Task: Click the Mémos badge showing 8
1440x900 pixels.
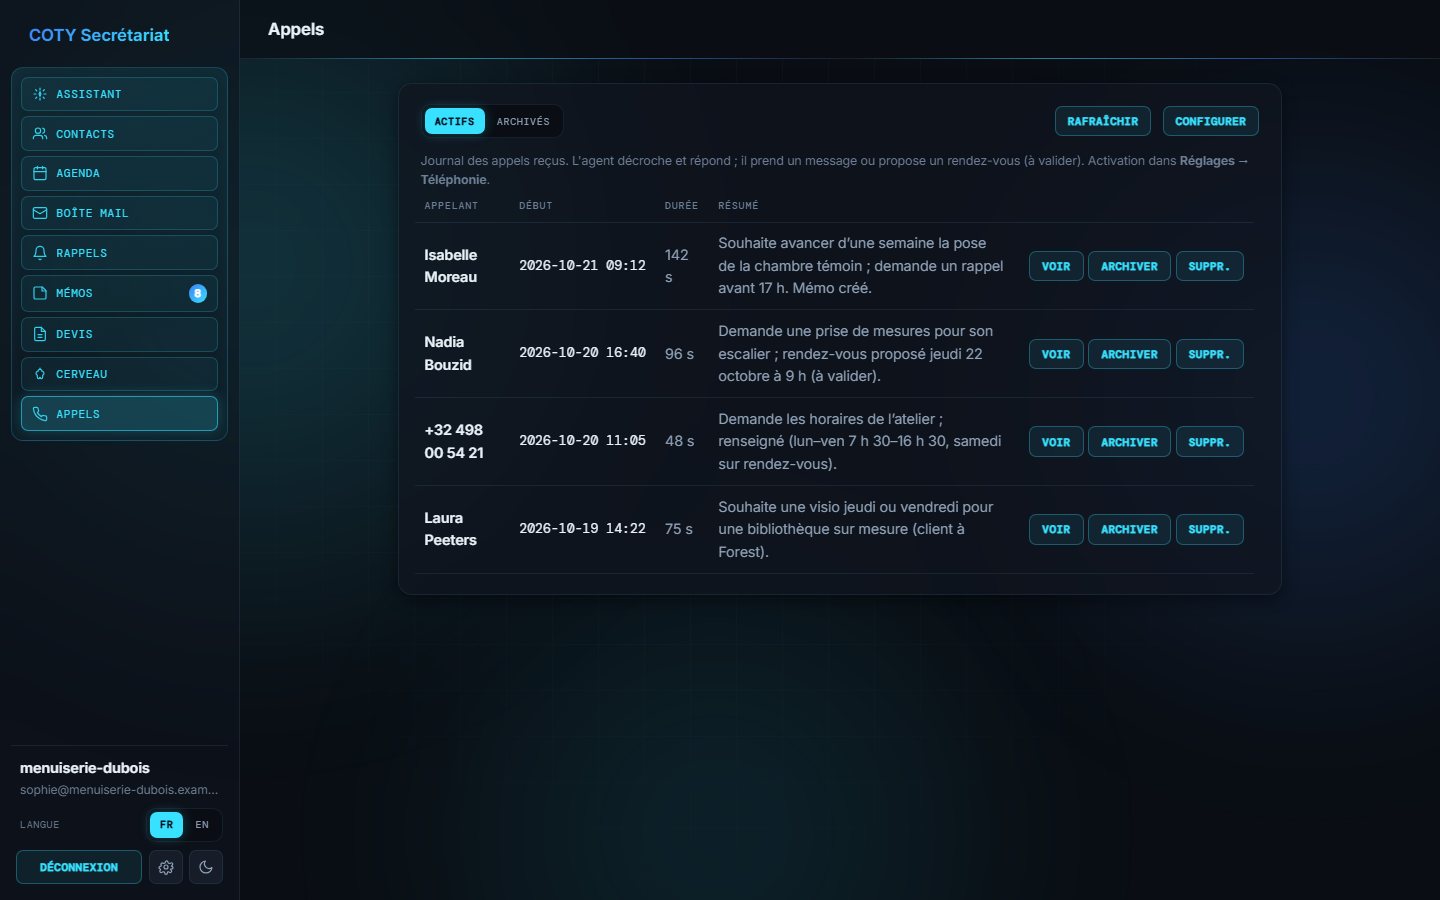Action: point(198,293)
